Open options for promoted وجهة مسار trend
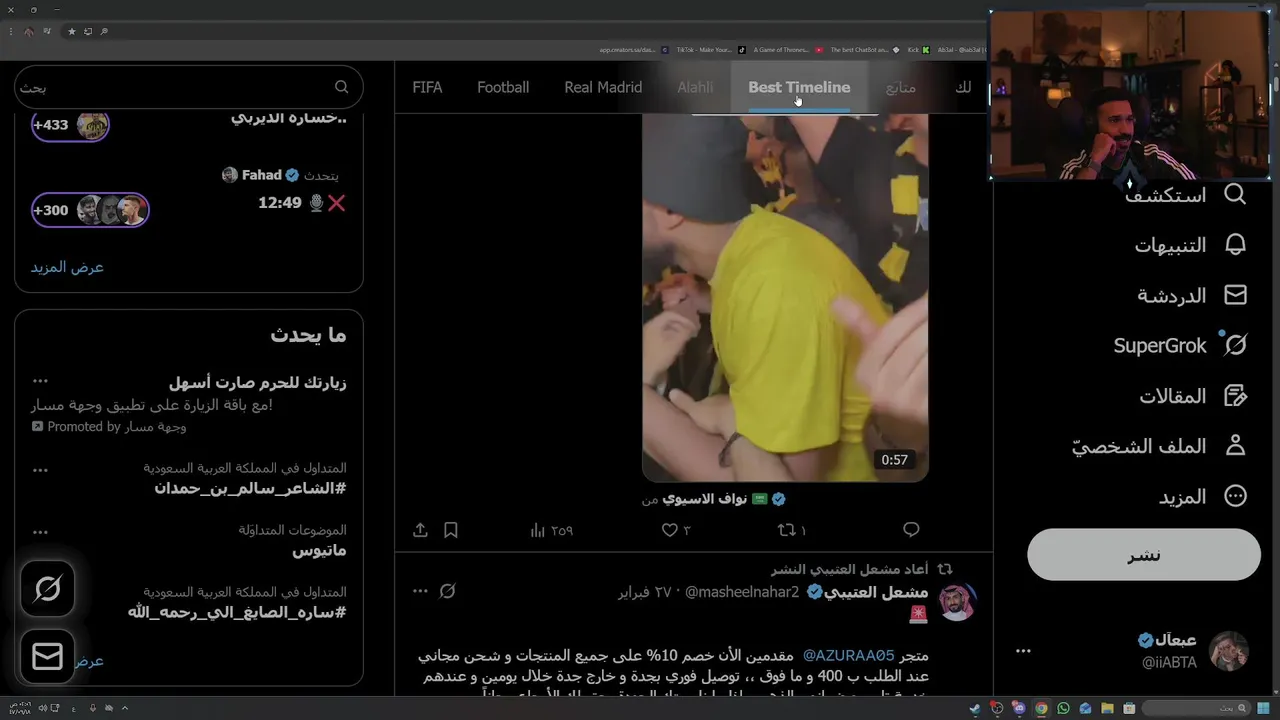 [x=40, y=381]
